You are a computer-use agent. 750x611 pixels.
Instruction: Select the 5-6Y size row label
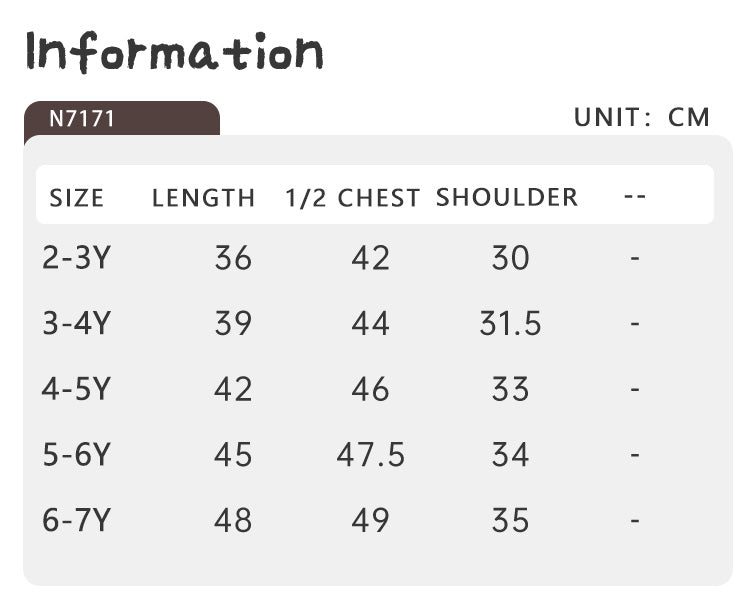point(76,455)
